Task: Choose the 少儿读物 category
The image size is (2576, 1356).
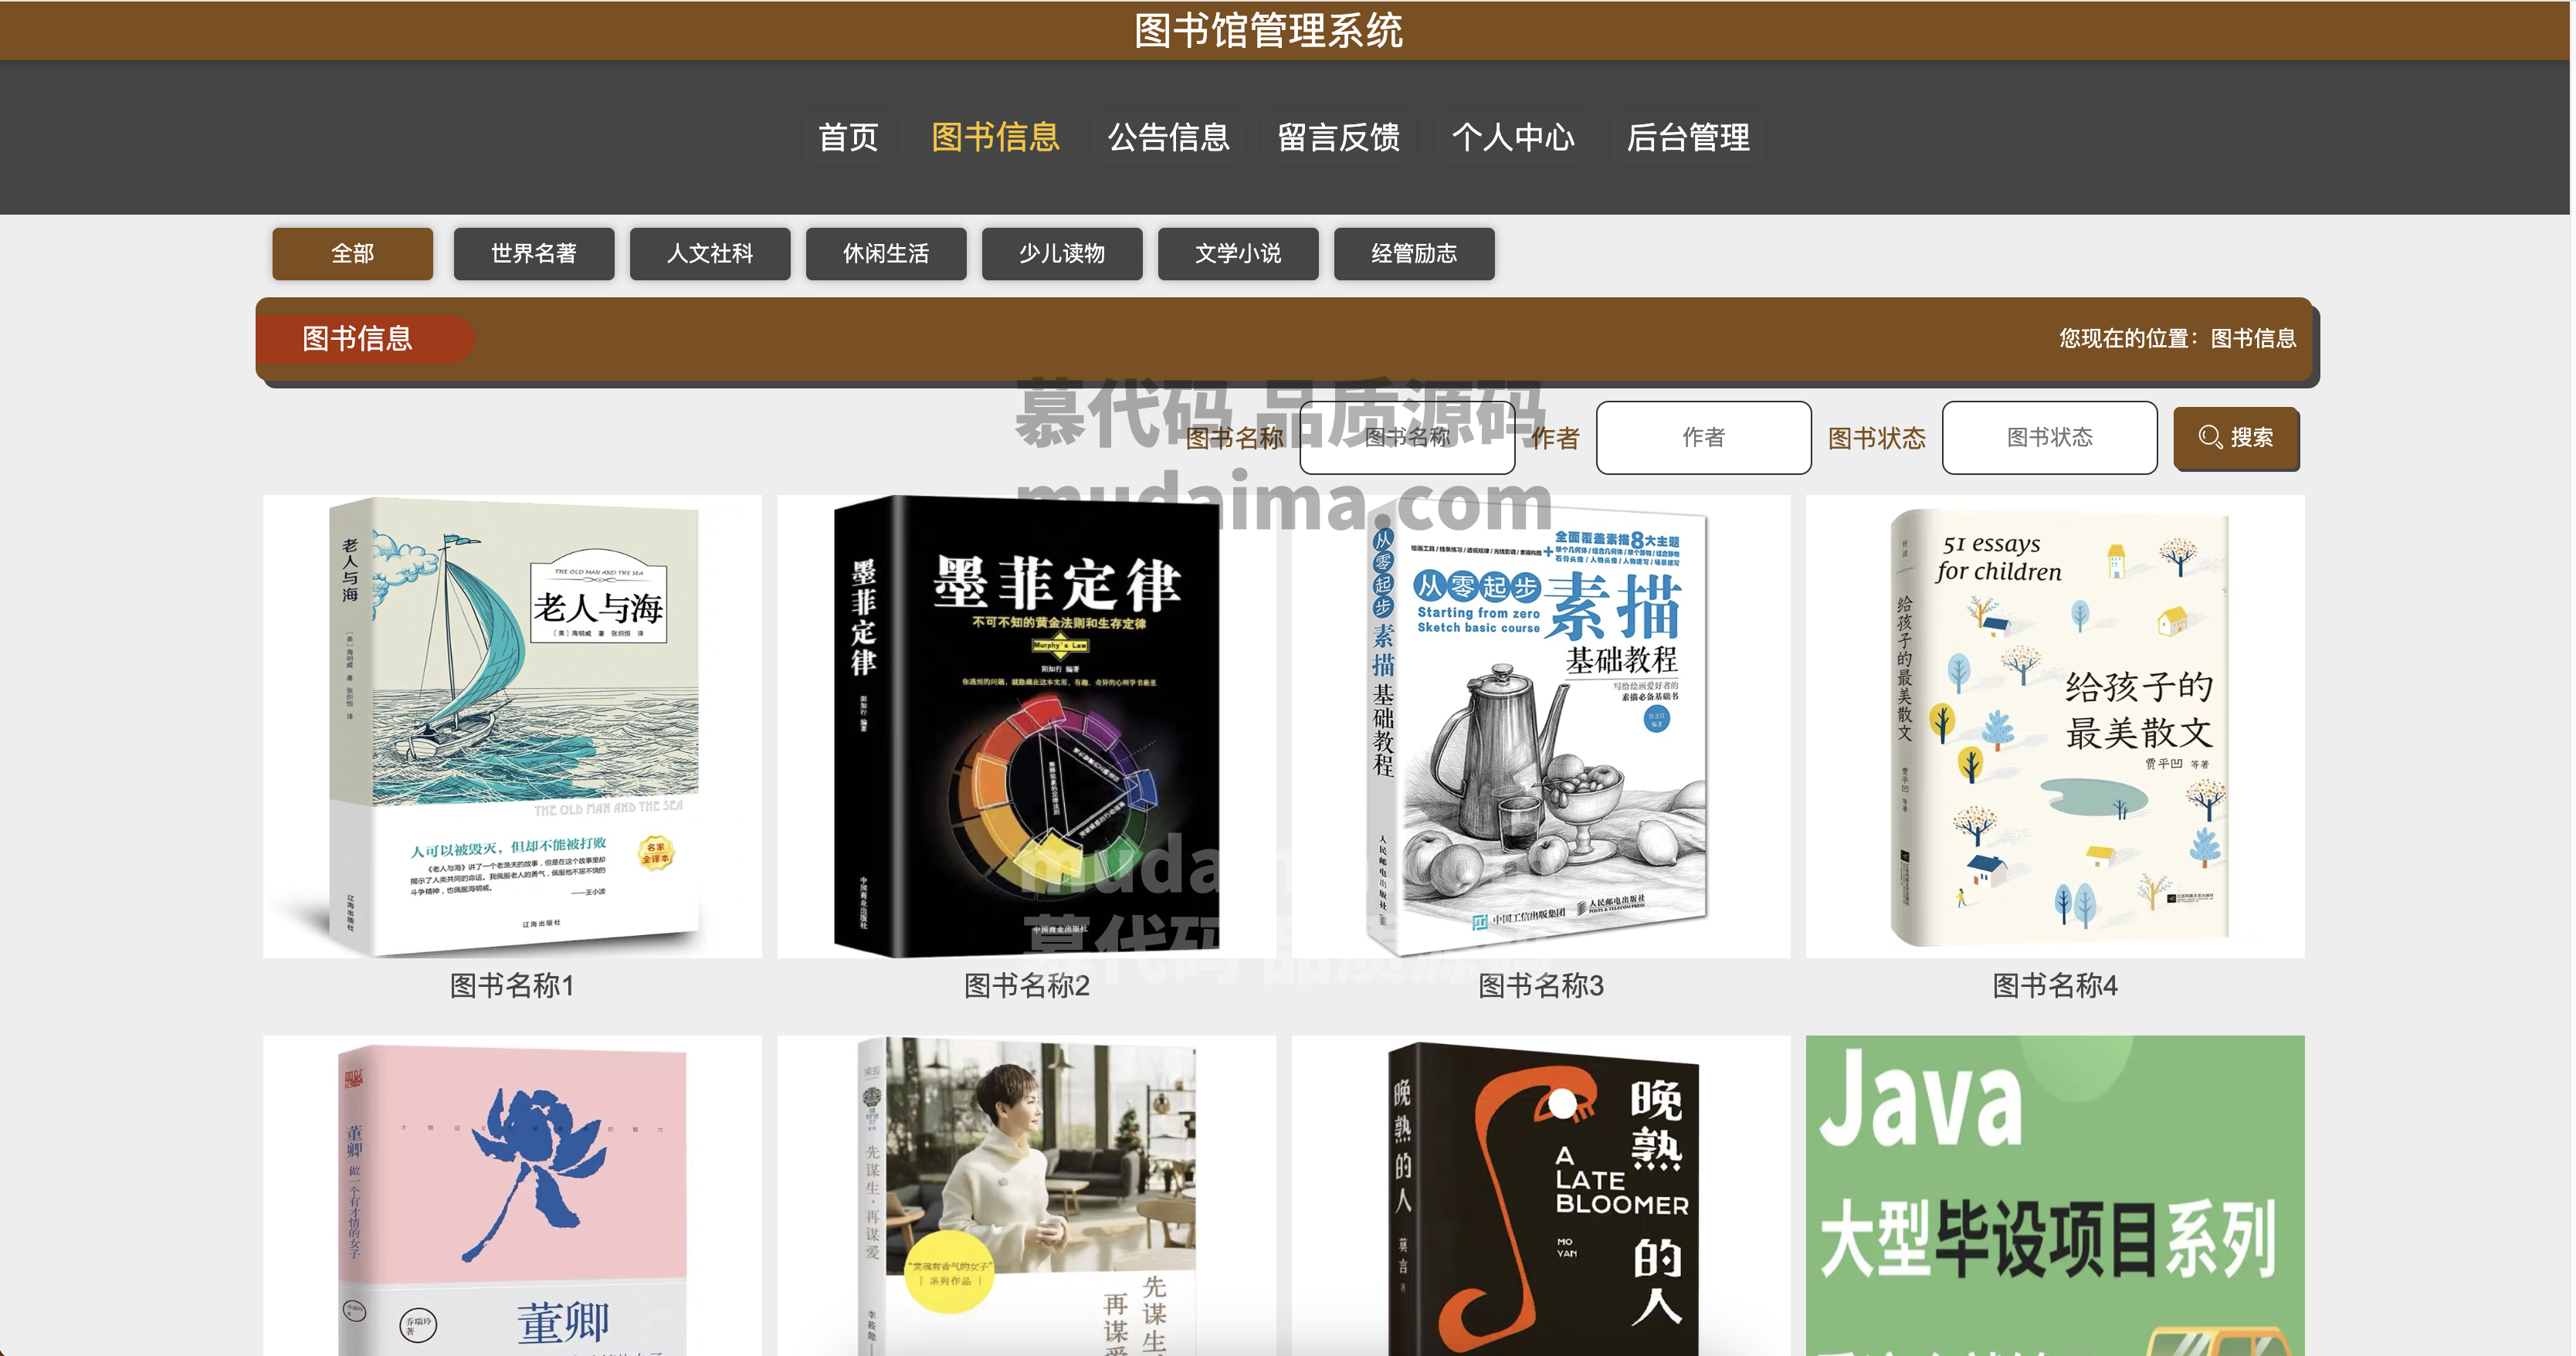Action: pyautogui.click(x=1062, y=254)
